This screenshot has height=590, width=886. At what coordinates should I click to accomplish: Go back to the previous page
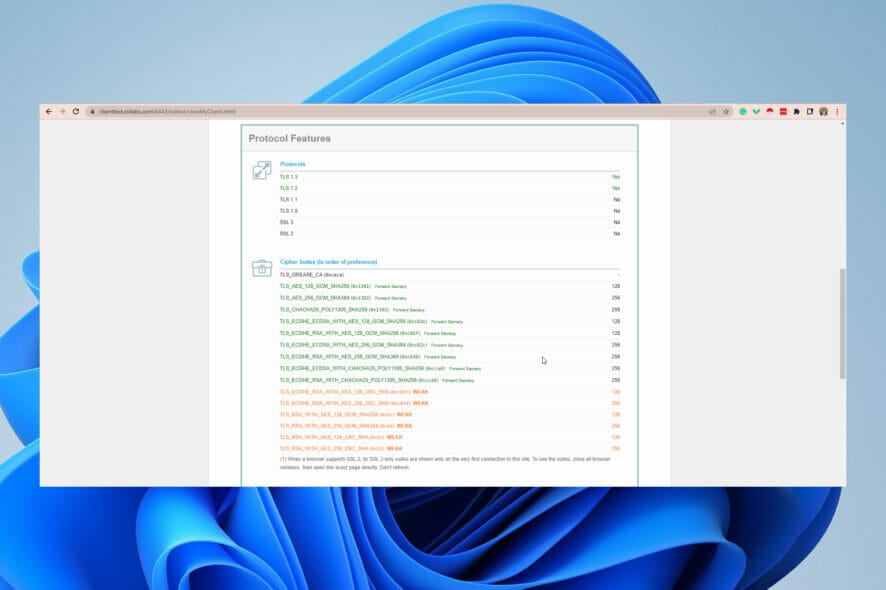tap(49, 112)
